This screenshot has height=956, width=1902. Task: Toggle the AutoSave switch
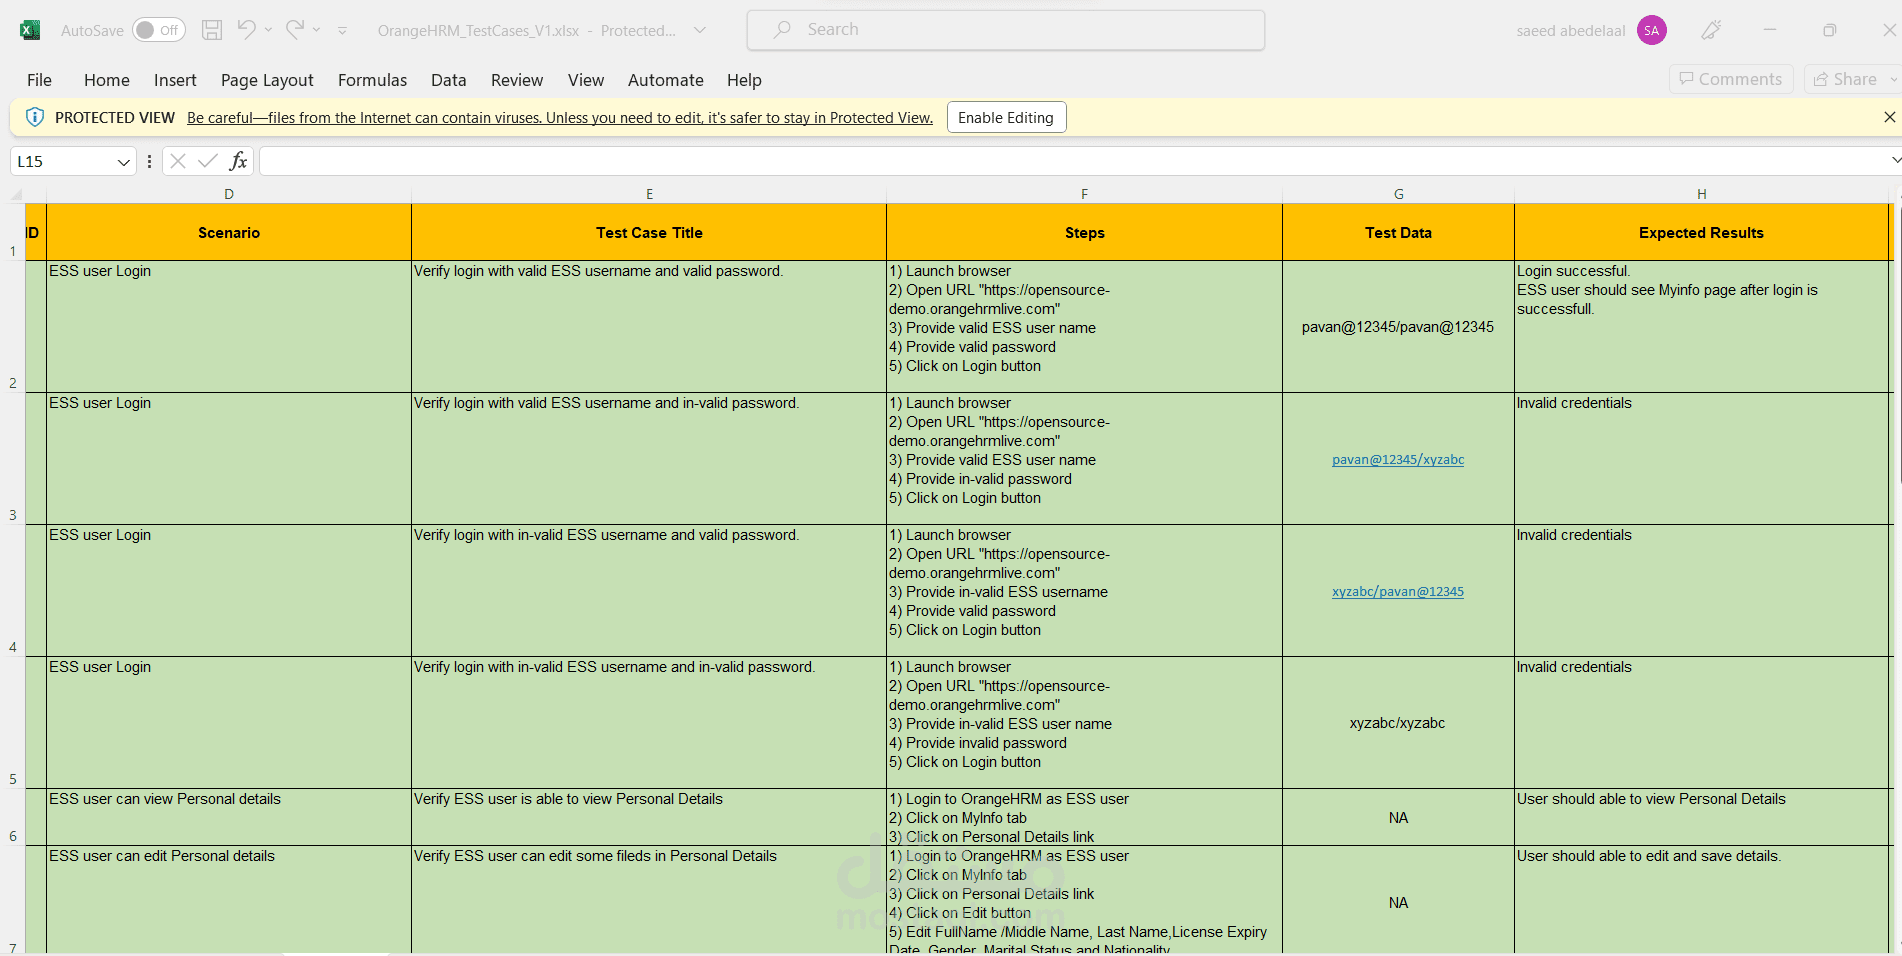[x=158, y=30]
